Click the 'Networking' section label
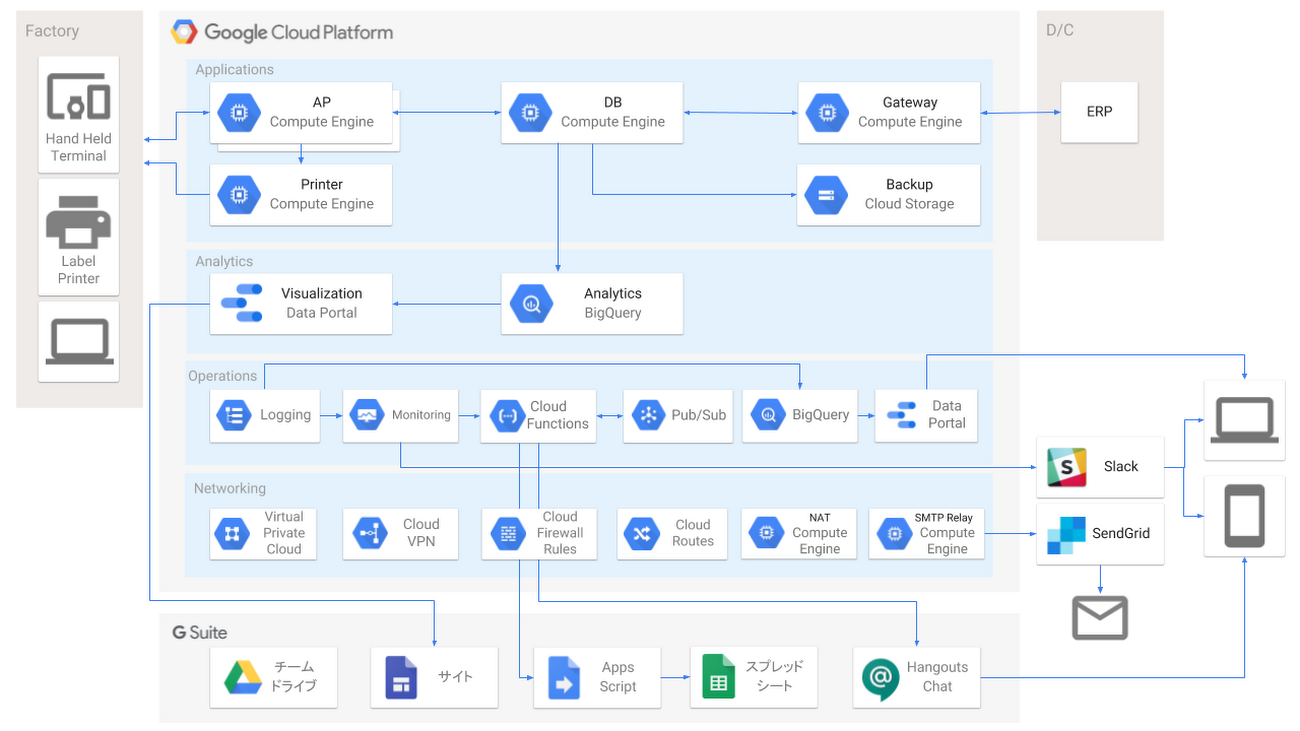Screen dimensions: 1300x731 230,488
